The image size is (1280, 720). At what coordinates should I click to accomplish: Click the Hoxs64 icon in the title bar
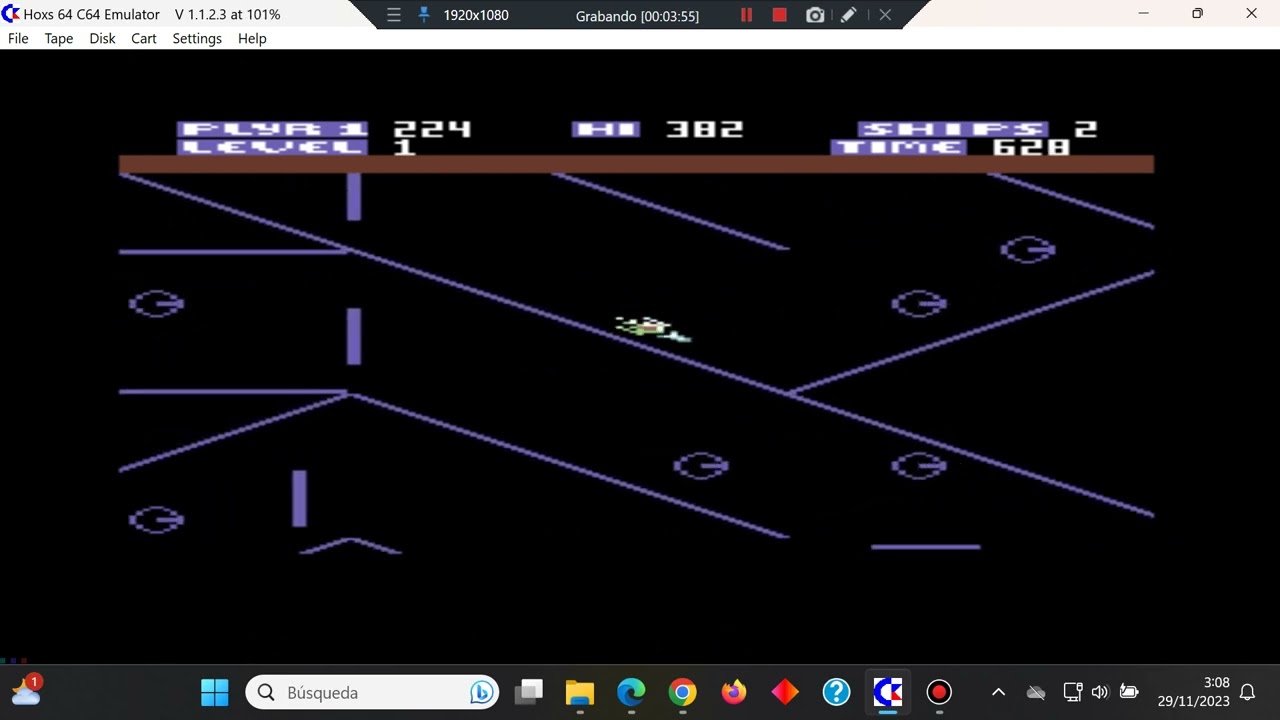click(11, 14)
